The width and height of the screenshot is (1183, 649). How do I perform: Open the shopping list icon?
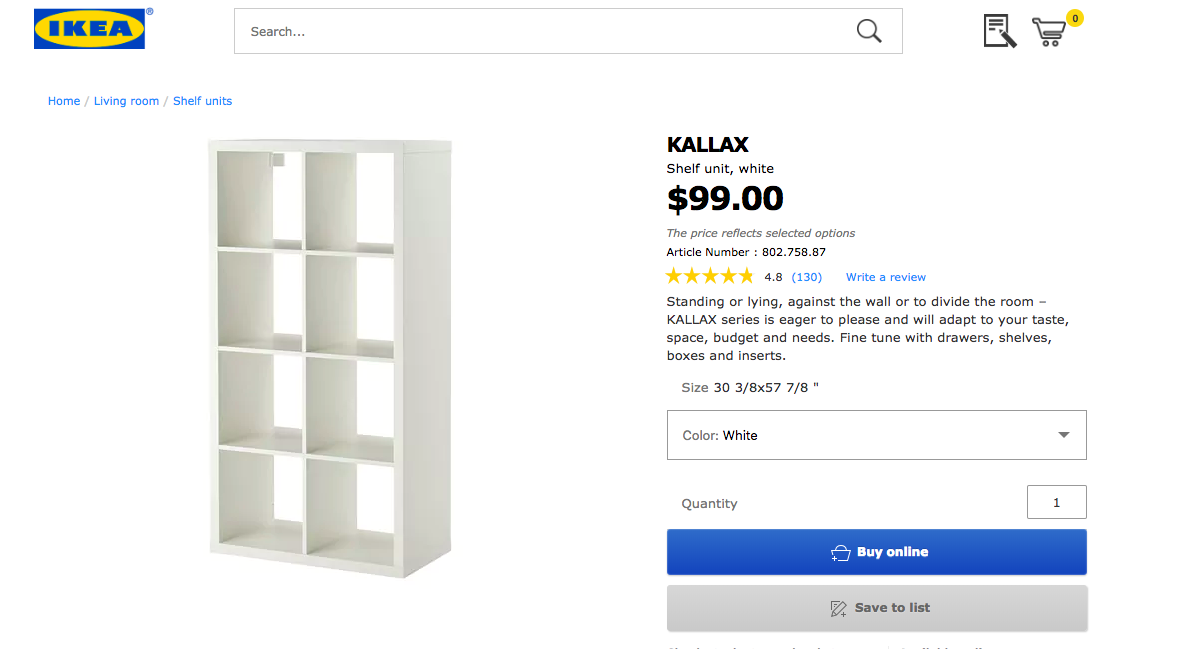click(999, 31)
